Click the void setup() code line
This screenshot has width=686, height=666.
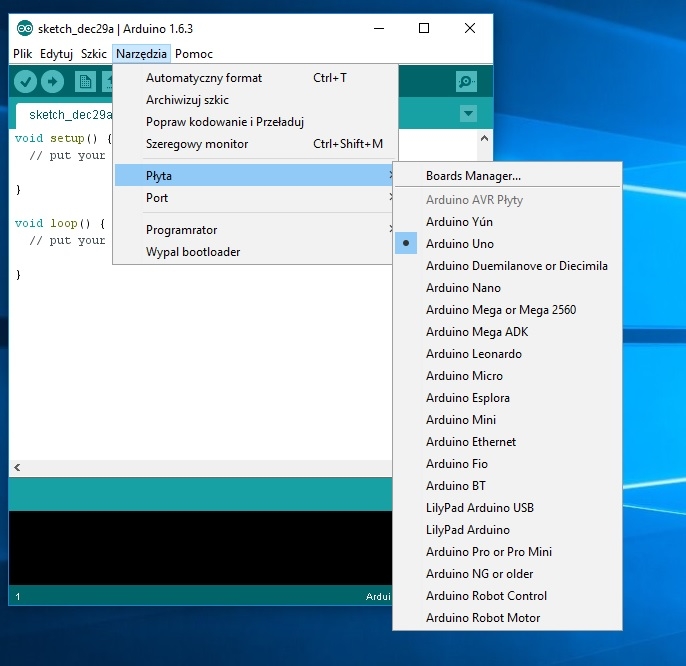[63, 138]
